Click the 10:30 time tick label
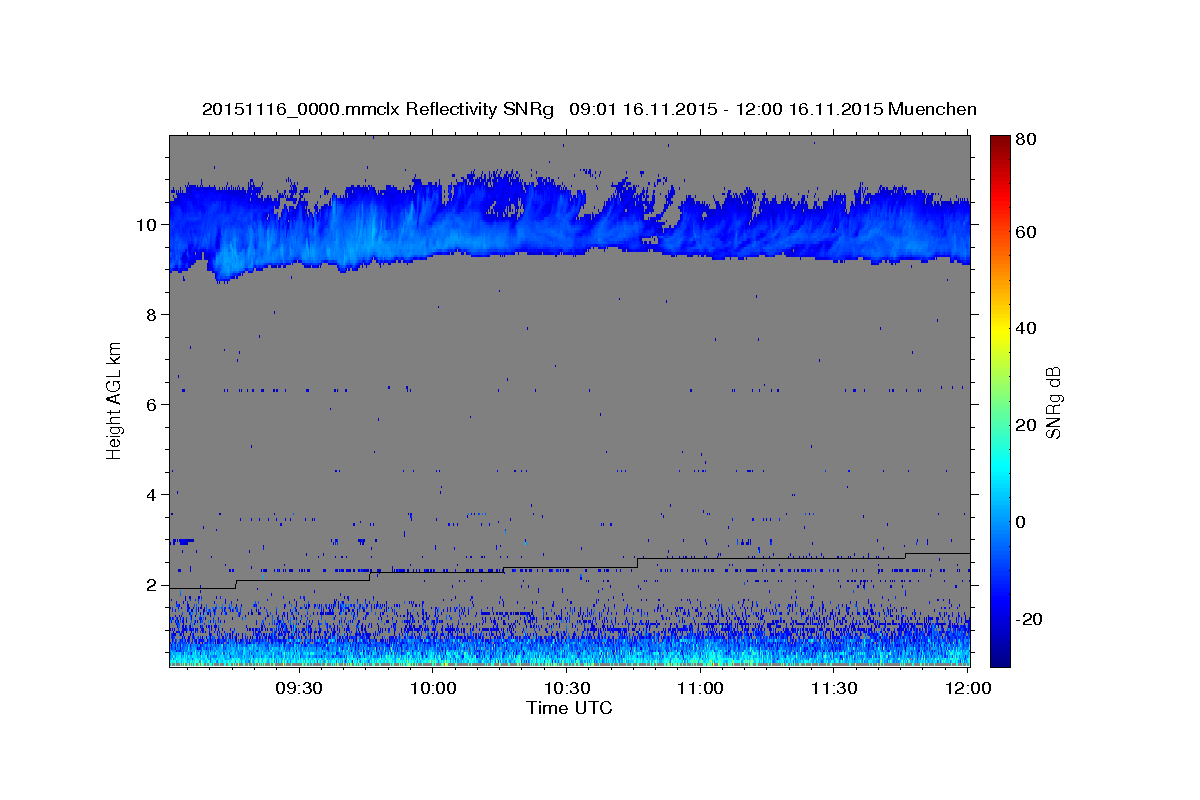1200x800 pixels. (x=566, y=688)
